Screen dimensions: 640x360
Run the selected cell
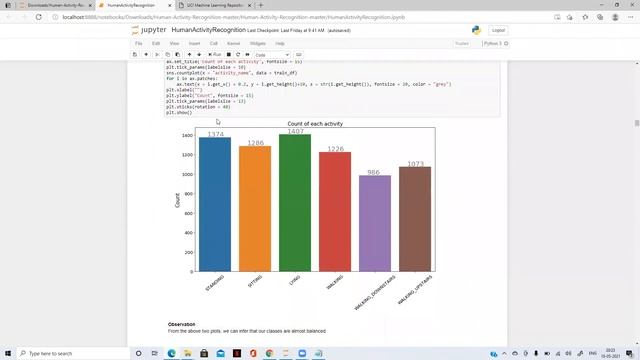click(214, 55)
